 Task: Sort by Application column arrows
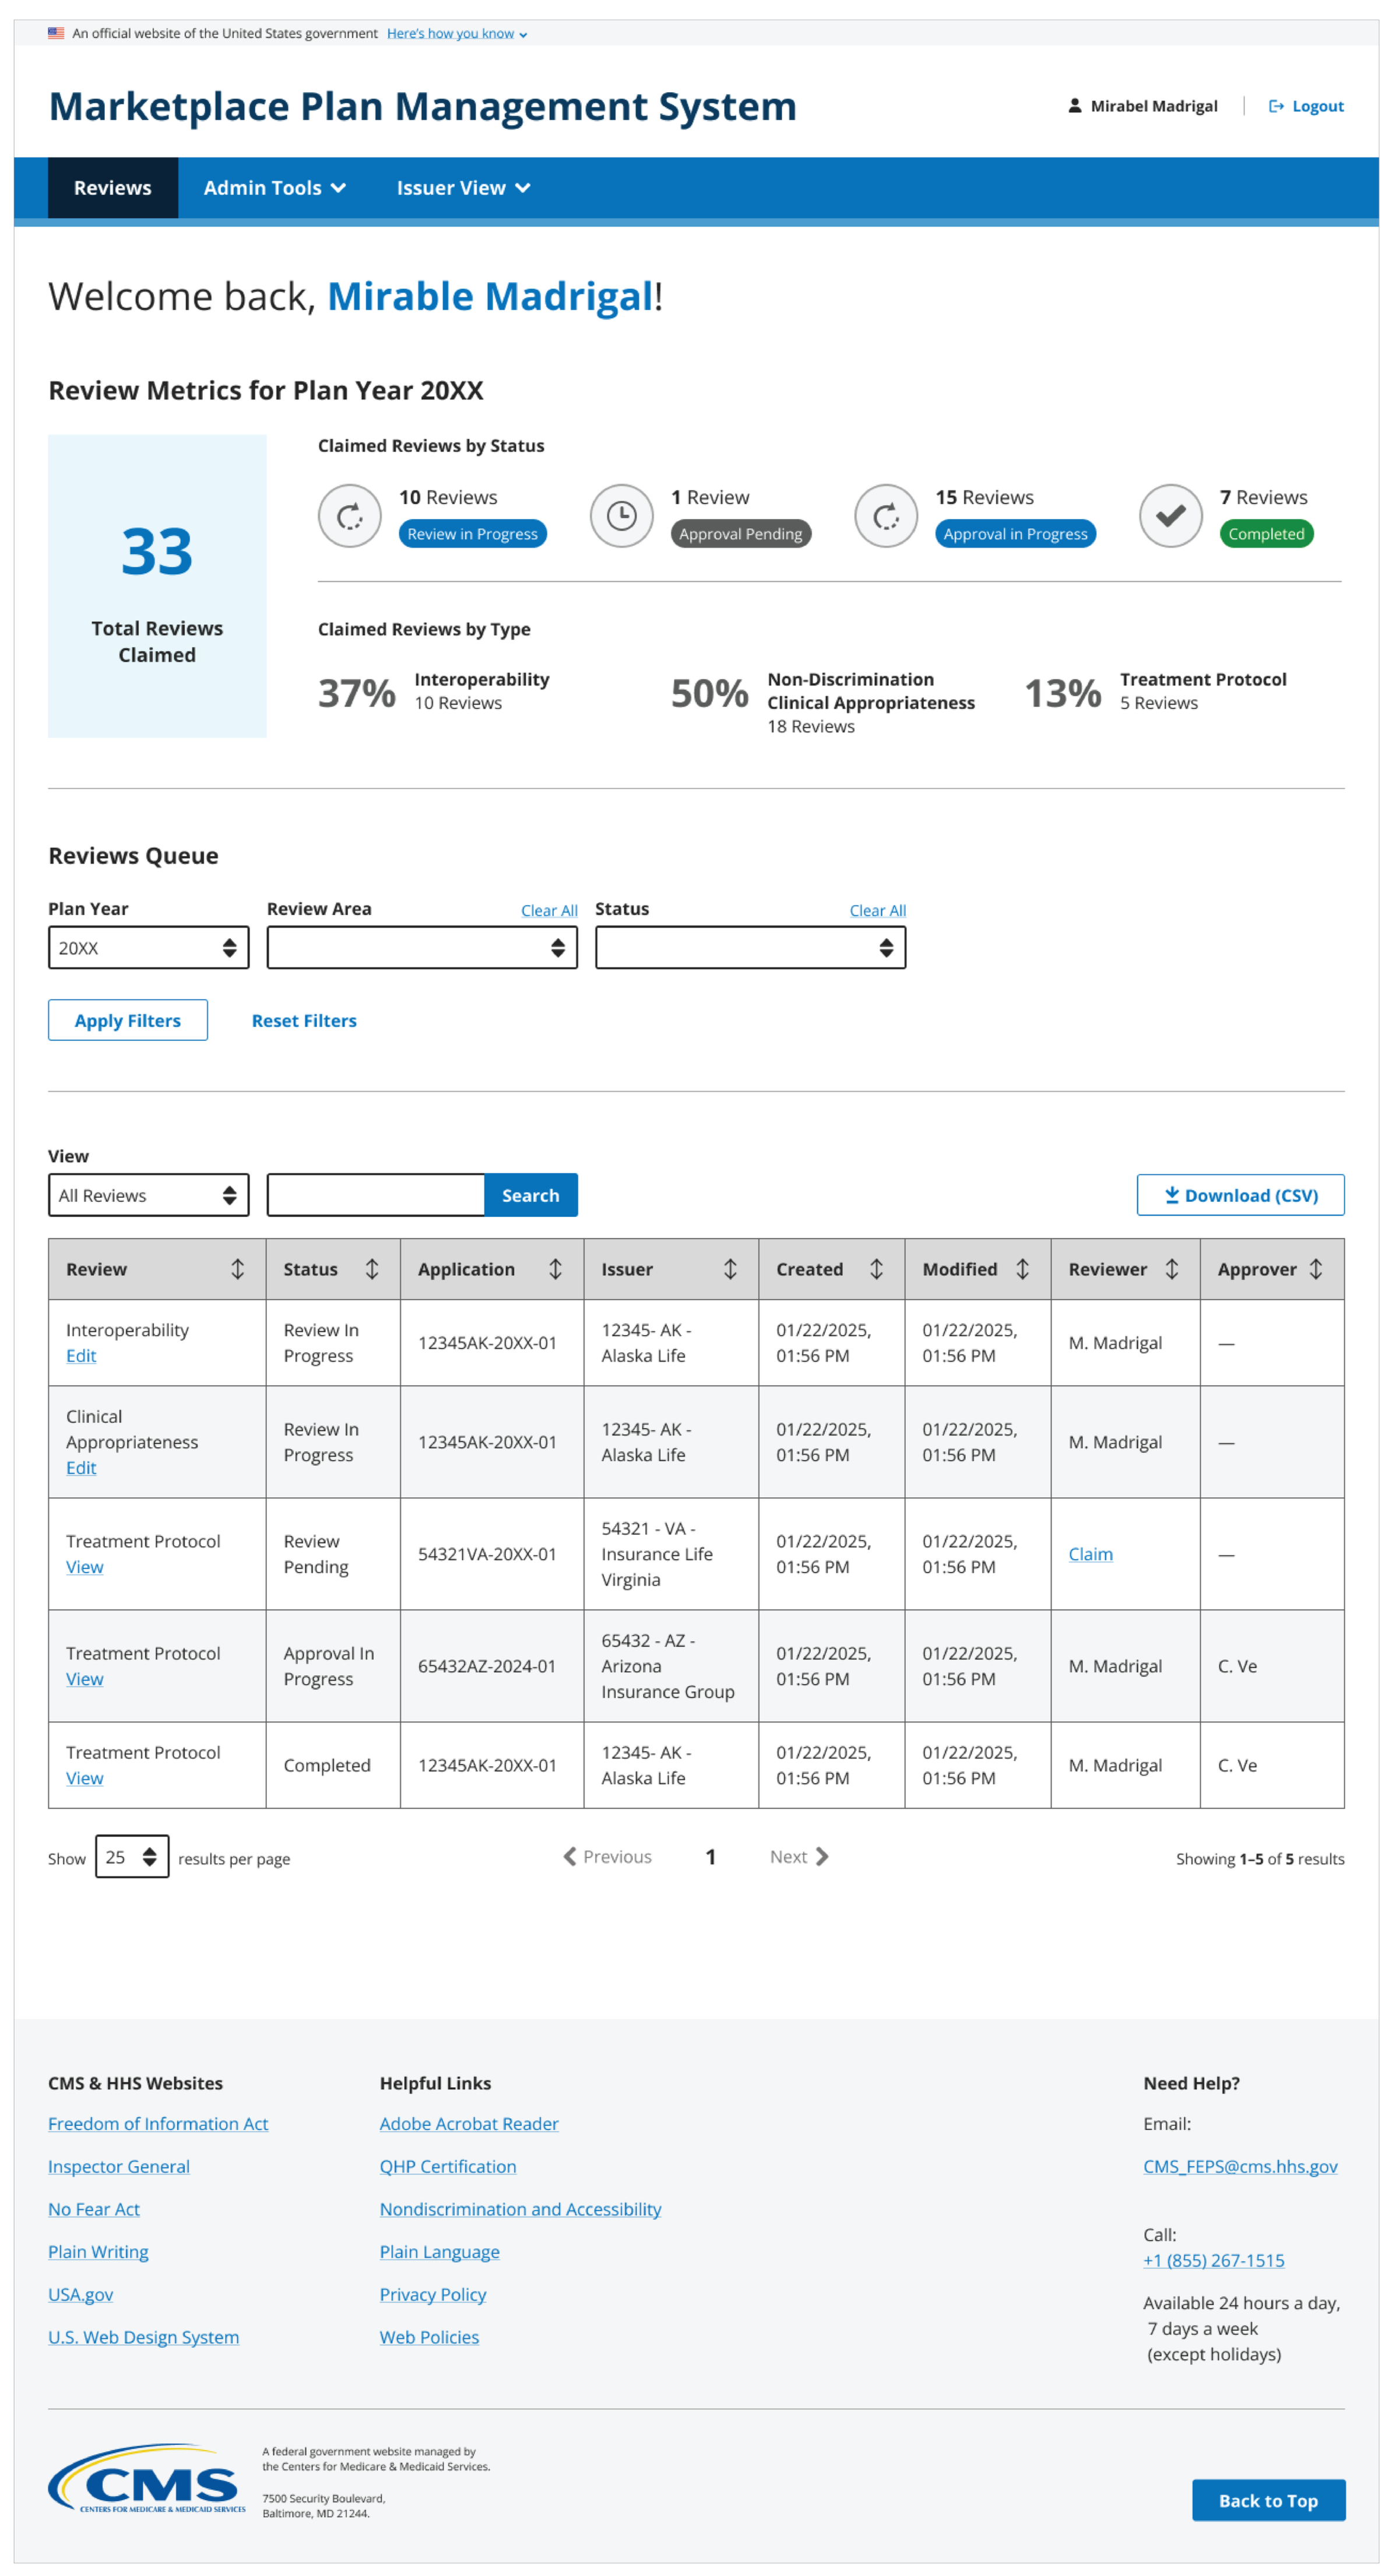(x=555, y=1269)
